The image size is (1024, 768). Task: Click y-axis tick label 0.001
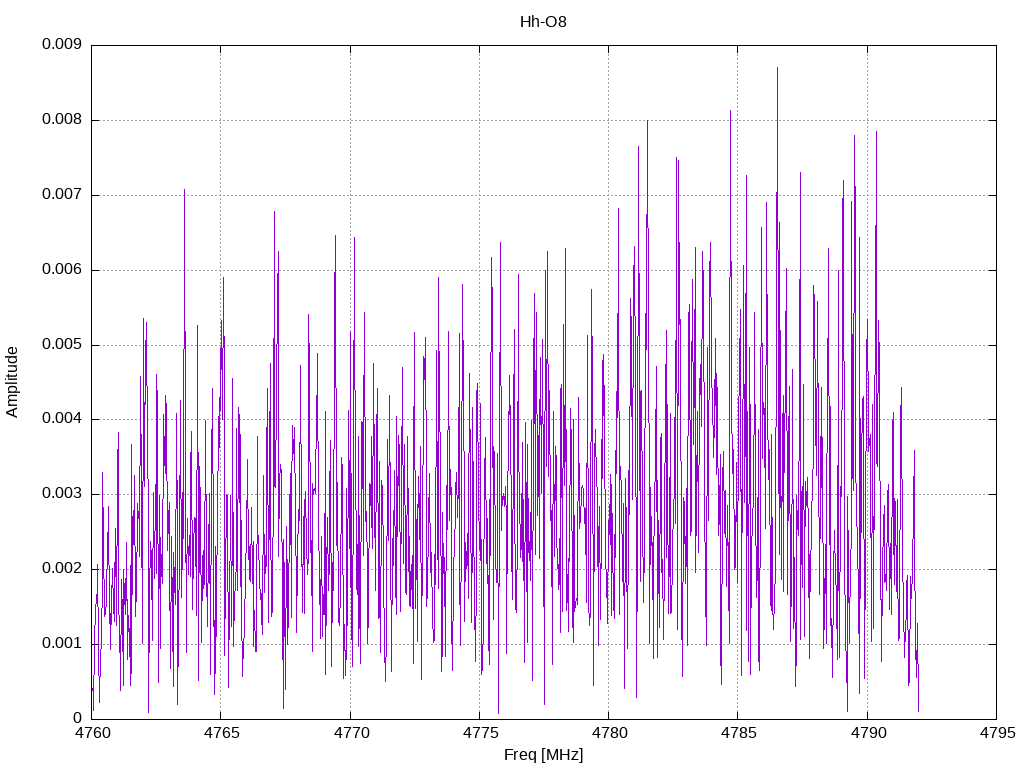click(62, 644)
